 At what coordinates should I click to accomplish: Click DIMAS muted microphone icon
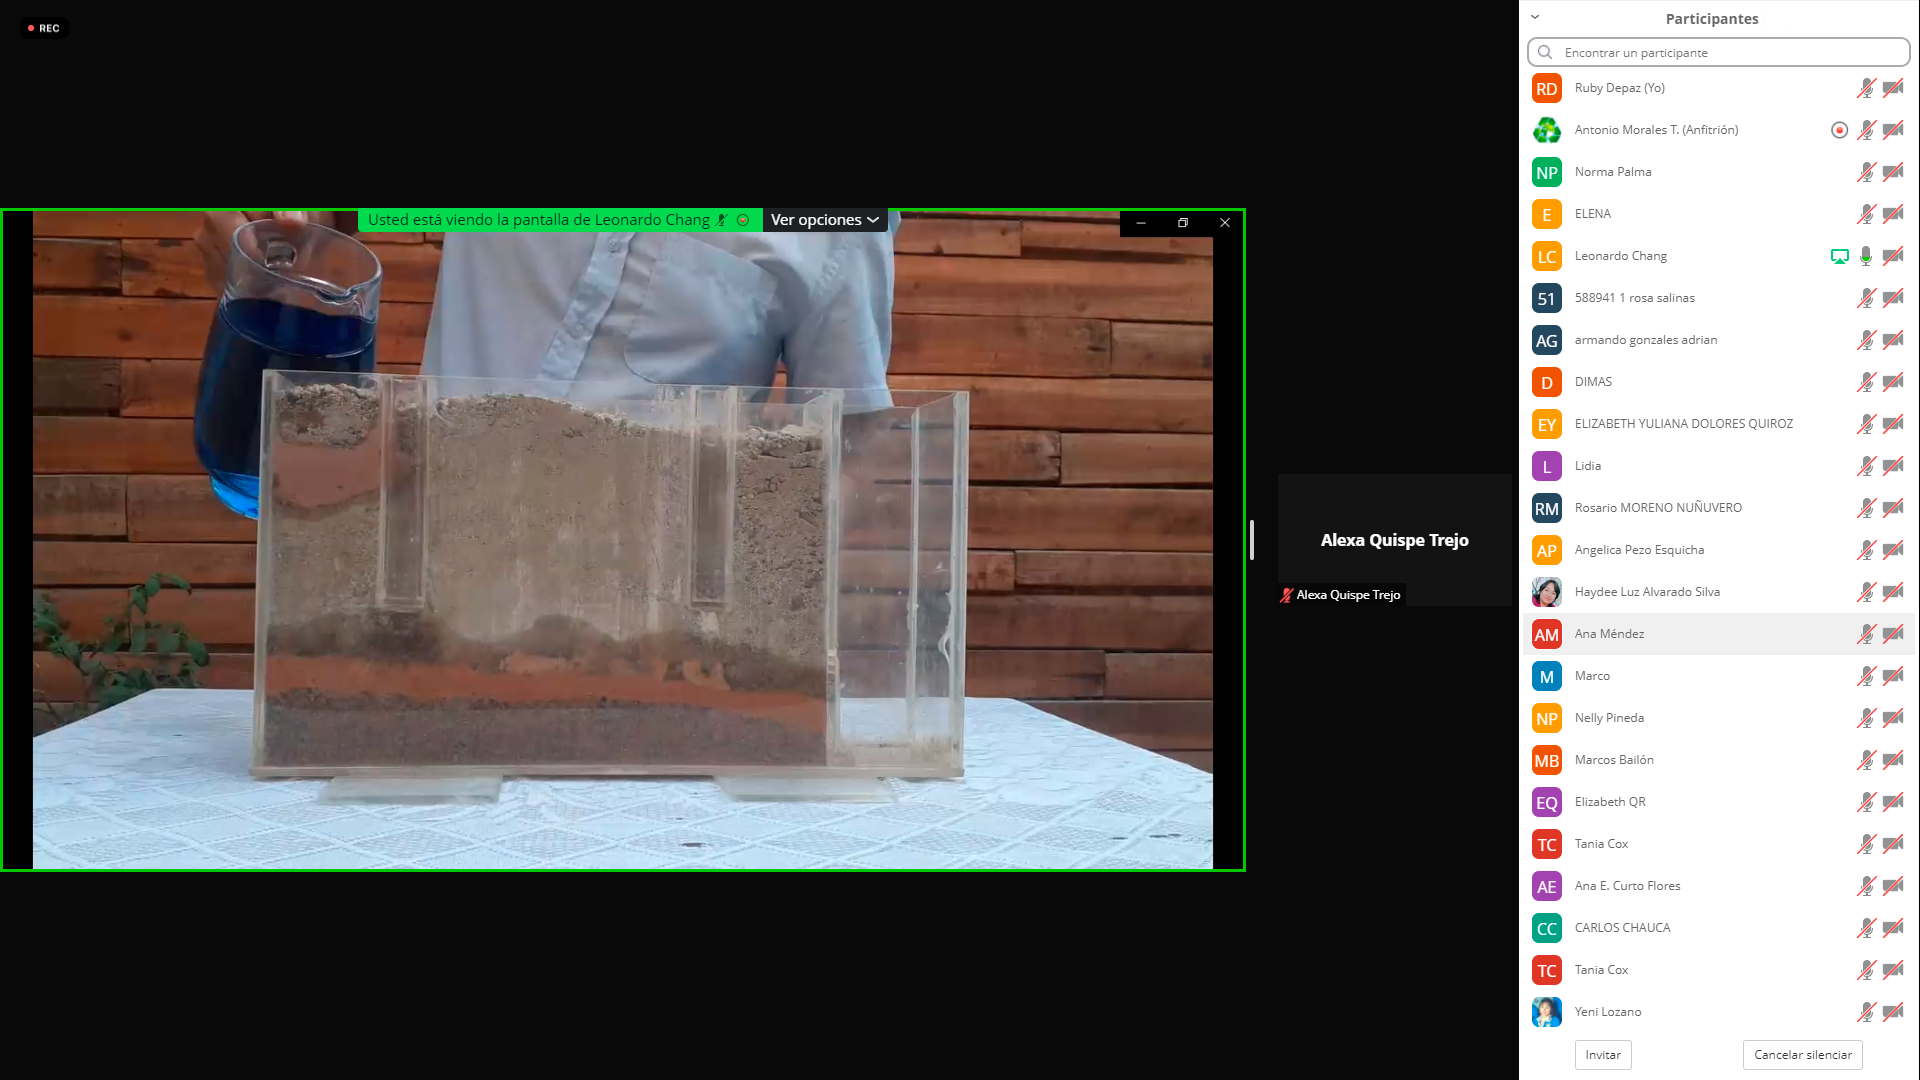click(1866, 382)
